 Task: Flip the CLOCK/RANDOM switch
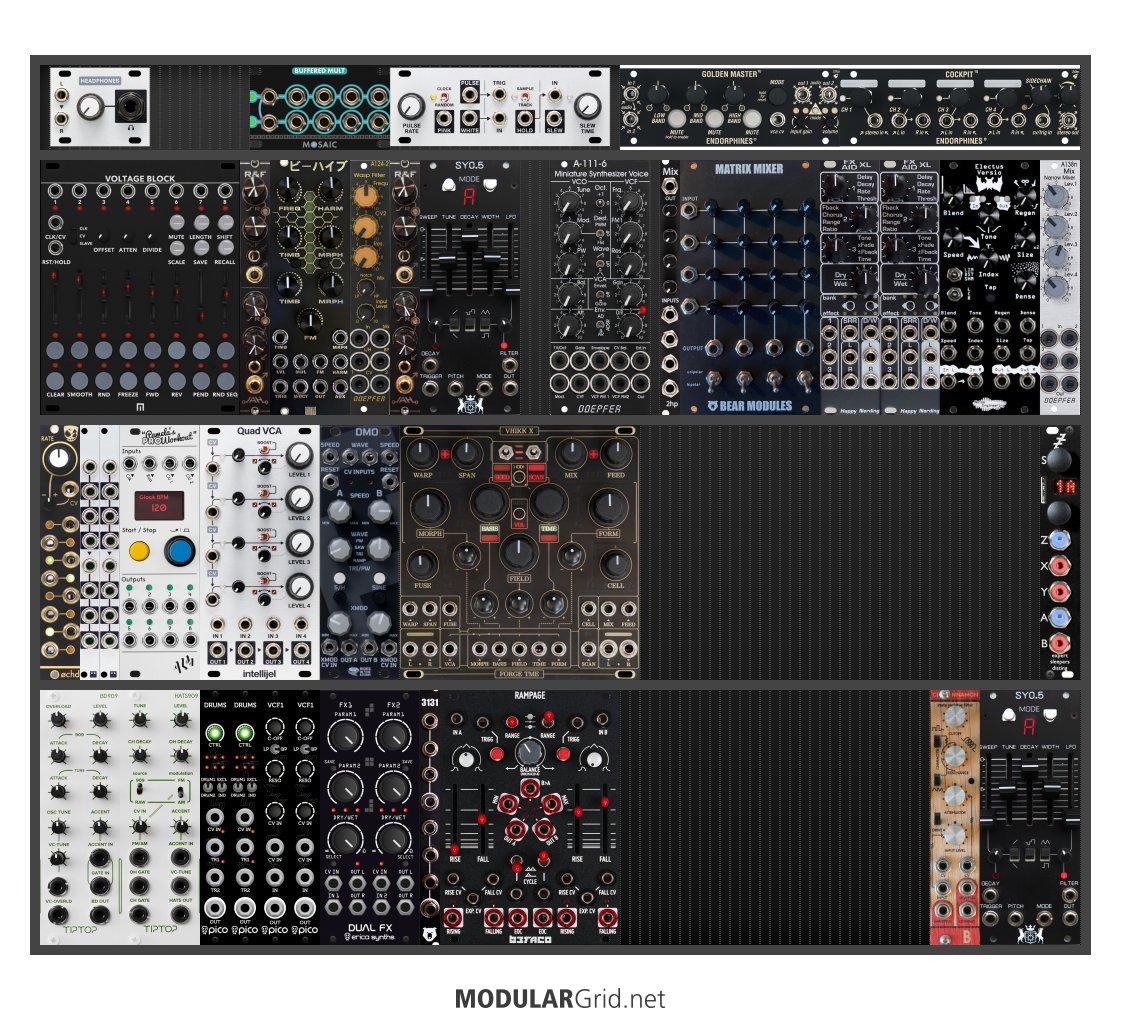443,96
